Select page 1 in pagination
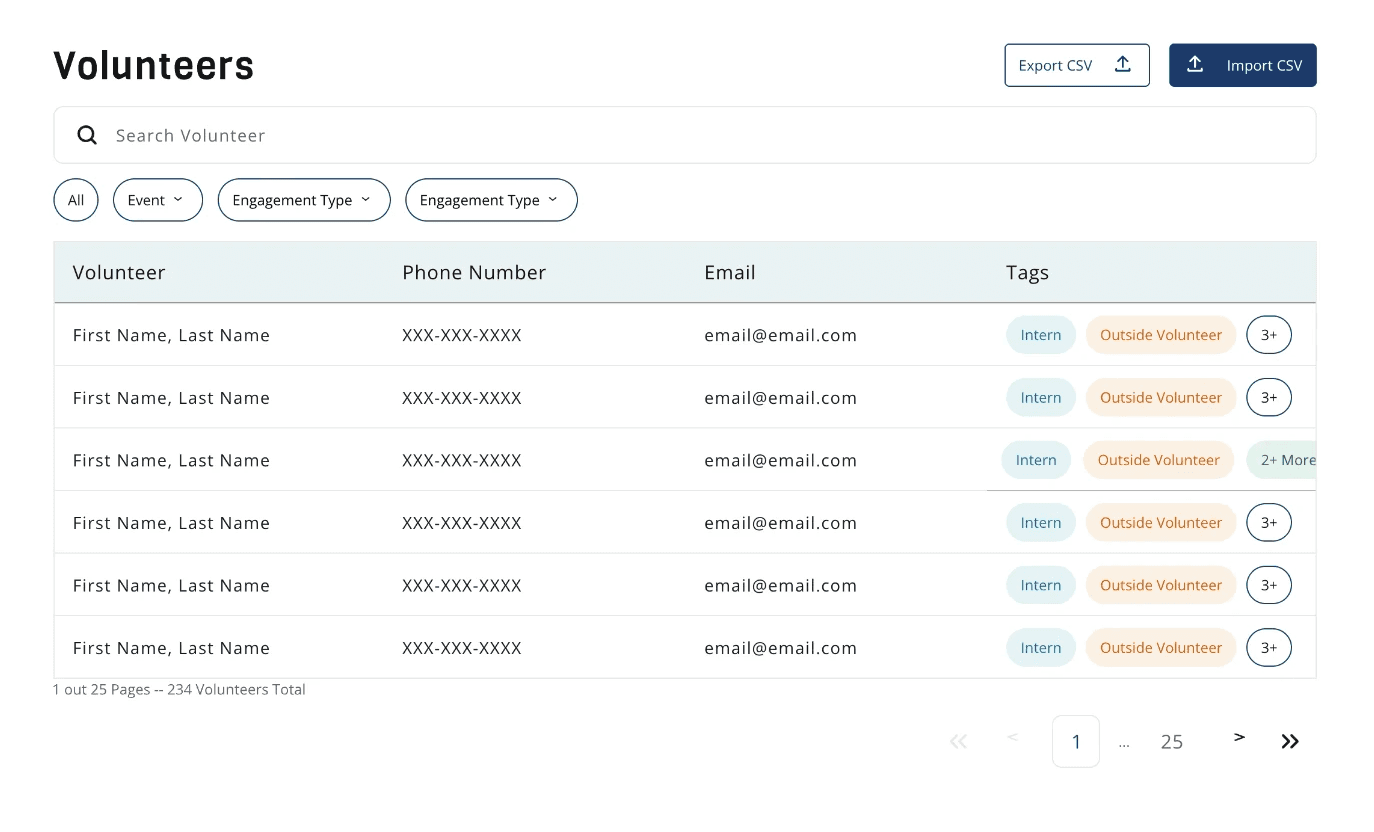1374x832 pixels. click(1076, 741)
